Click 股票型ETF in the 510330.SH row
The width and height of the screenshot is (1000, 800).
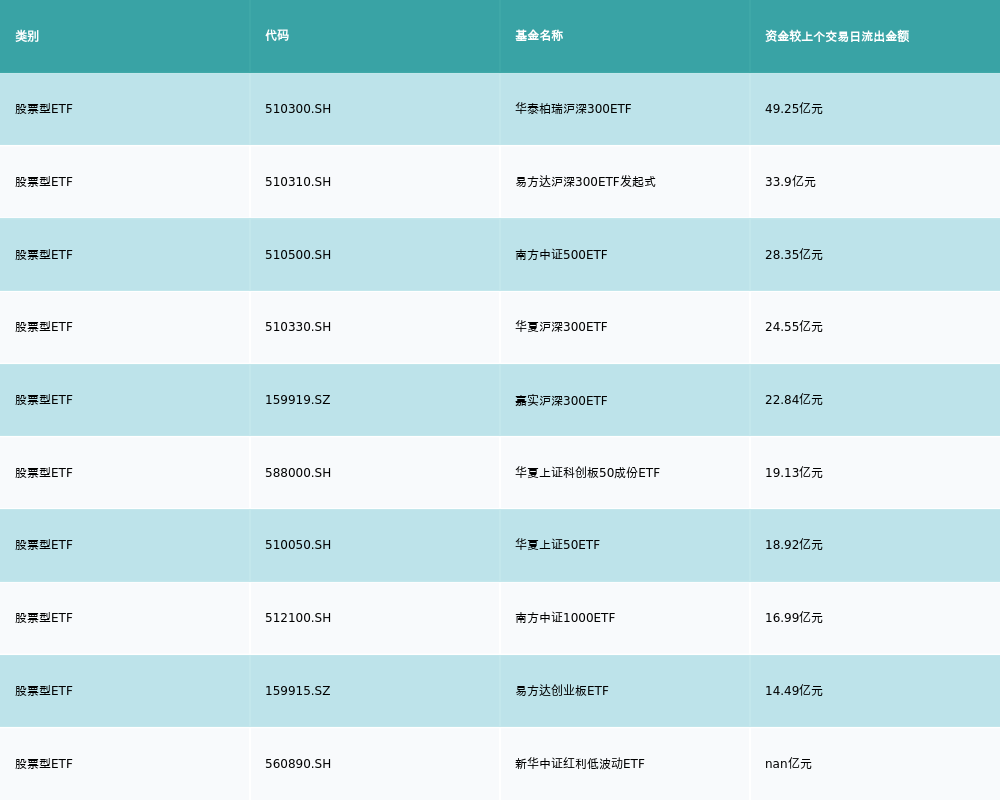pyautogui.click(x=44, y=327)
